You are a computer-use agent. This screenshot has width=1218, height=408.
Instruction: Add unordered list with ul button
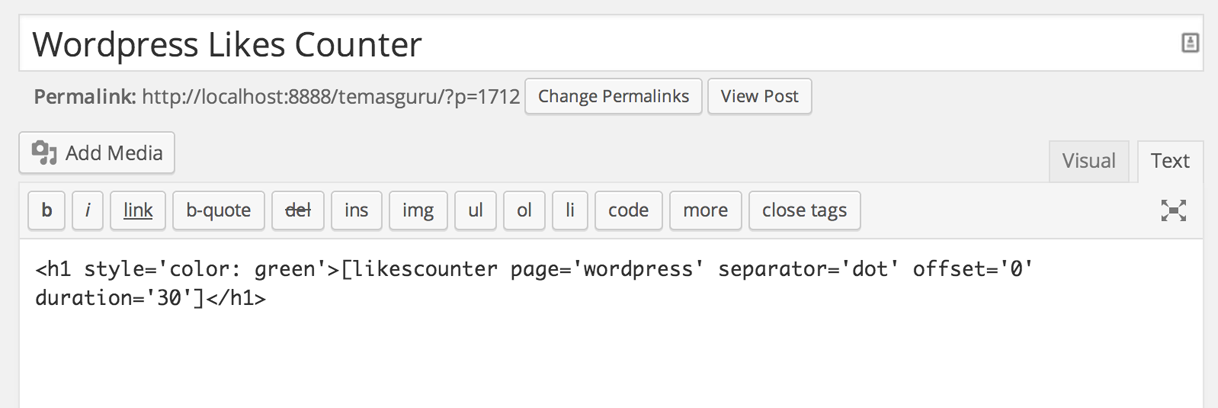[x=475, y=210]
